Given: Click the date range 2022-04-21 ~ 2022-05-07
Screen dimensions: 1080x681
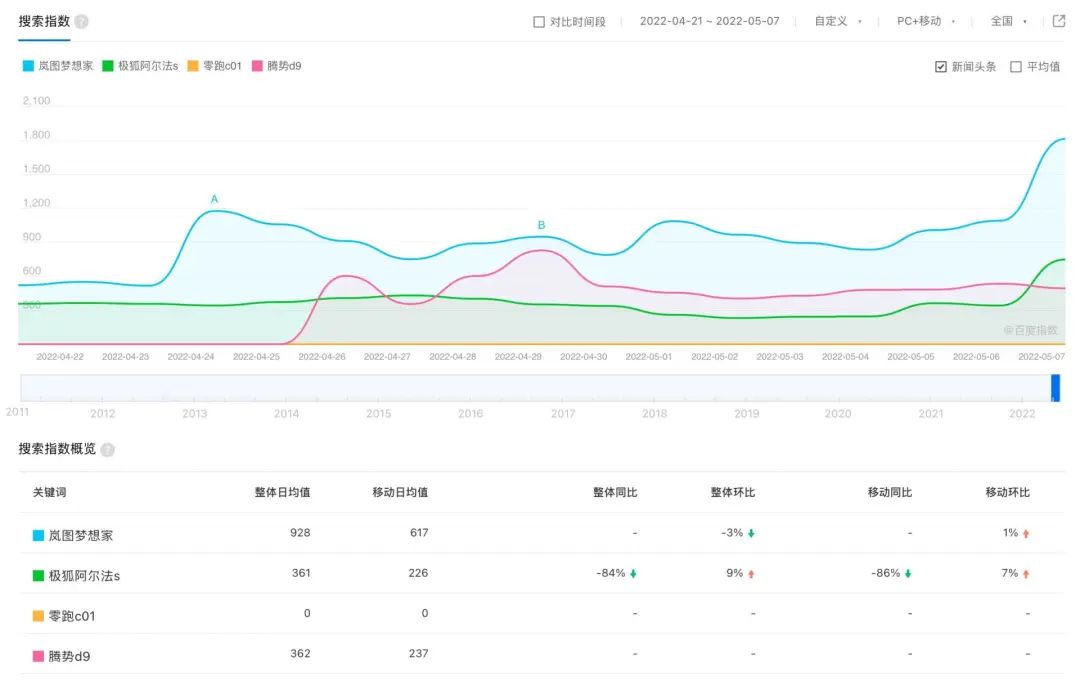Looking at the screenshot, I should coord(709,21).
